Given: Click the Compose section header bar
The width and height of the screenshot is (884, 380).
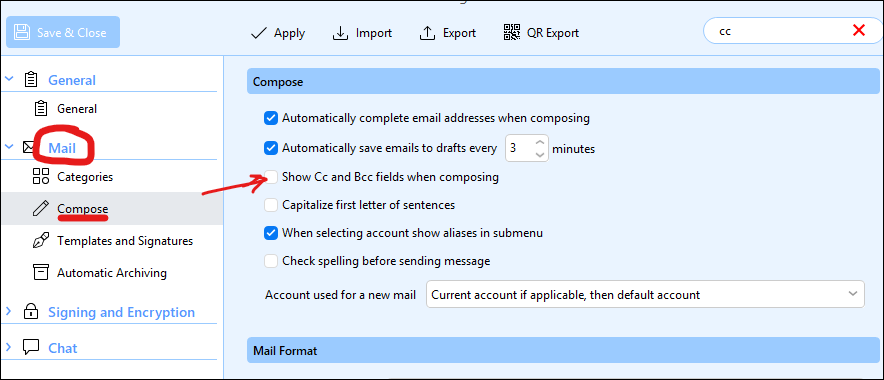Looking at the screenshot, I should pos(563,82).
